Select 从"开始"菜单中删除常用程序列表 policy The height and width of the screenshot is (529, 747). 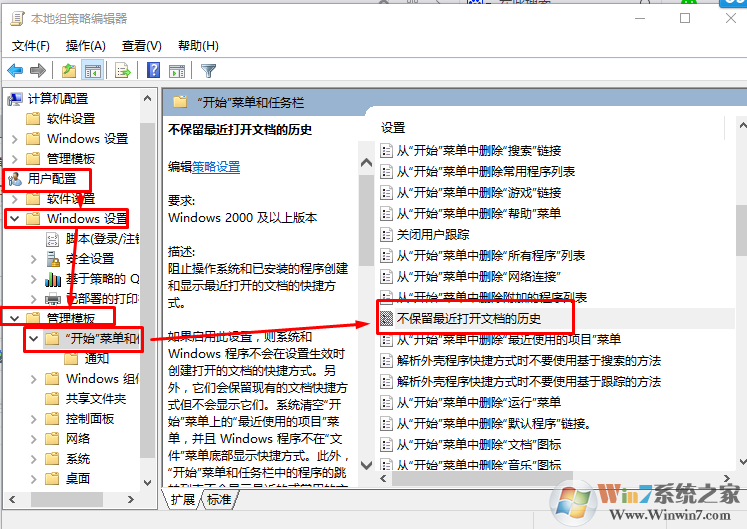coord(486,172)
